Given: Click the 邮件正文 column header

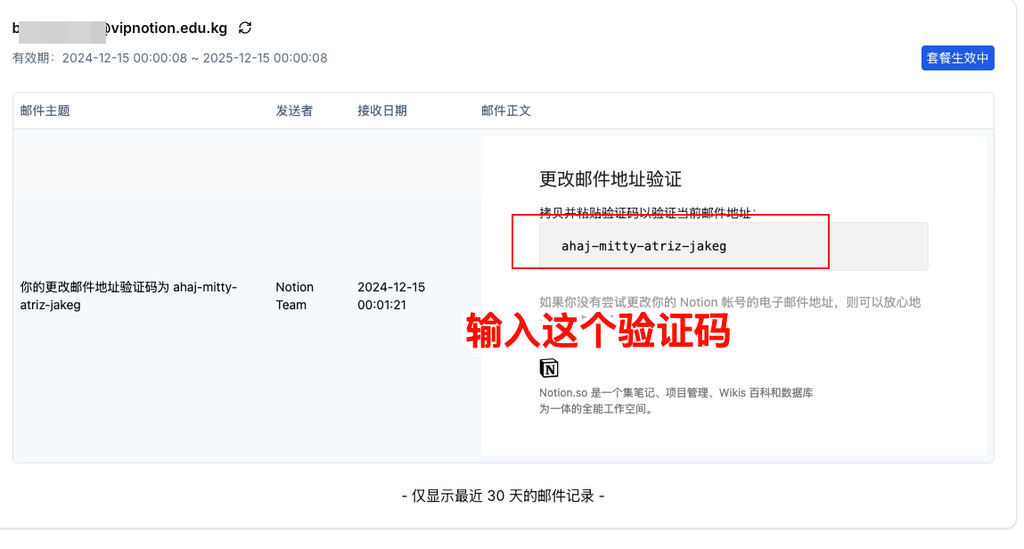Looking at the screenshot, I should [506, 110].
